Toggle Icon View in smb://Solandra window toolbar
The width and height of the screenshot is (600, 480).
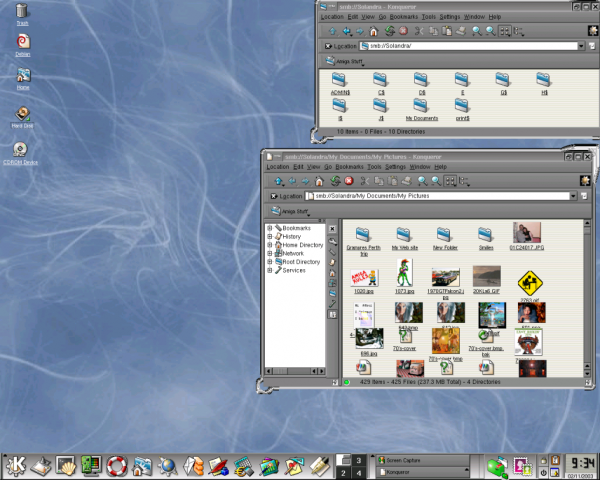pyautogui.click(x=504, y=31)
